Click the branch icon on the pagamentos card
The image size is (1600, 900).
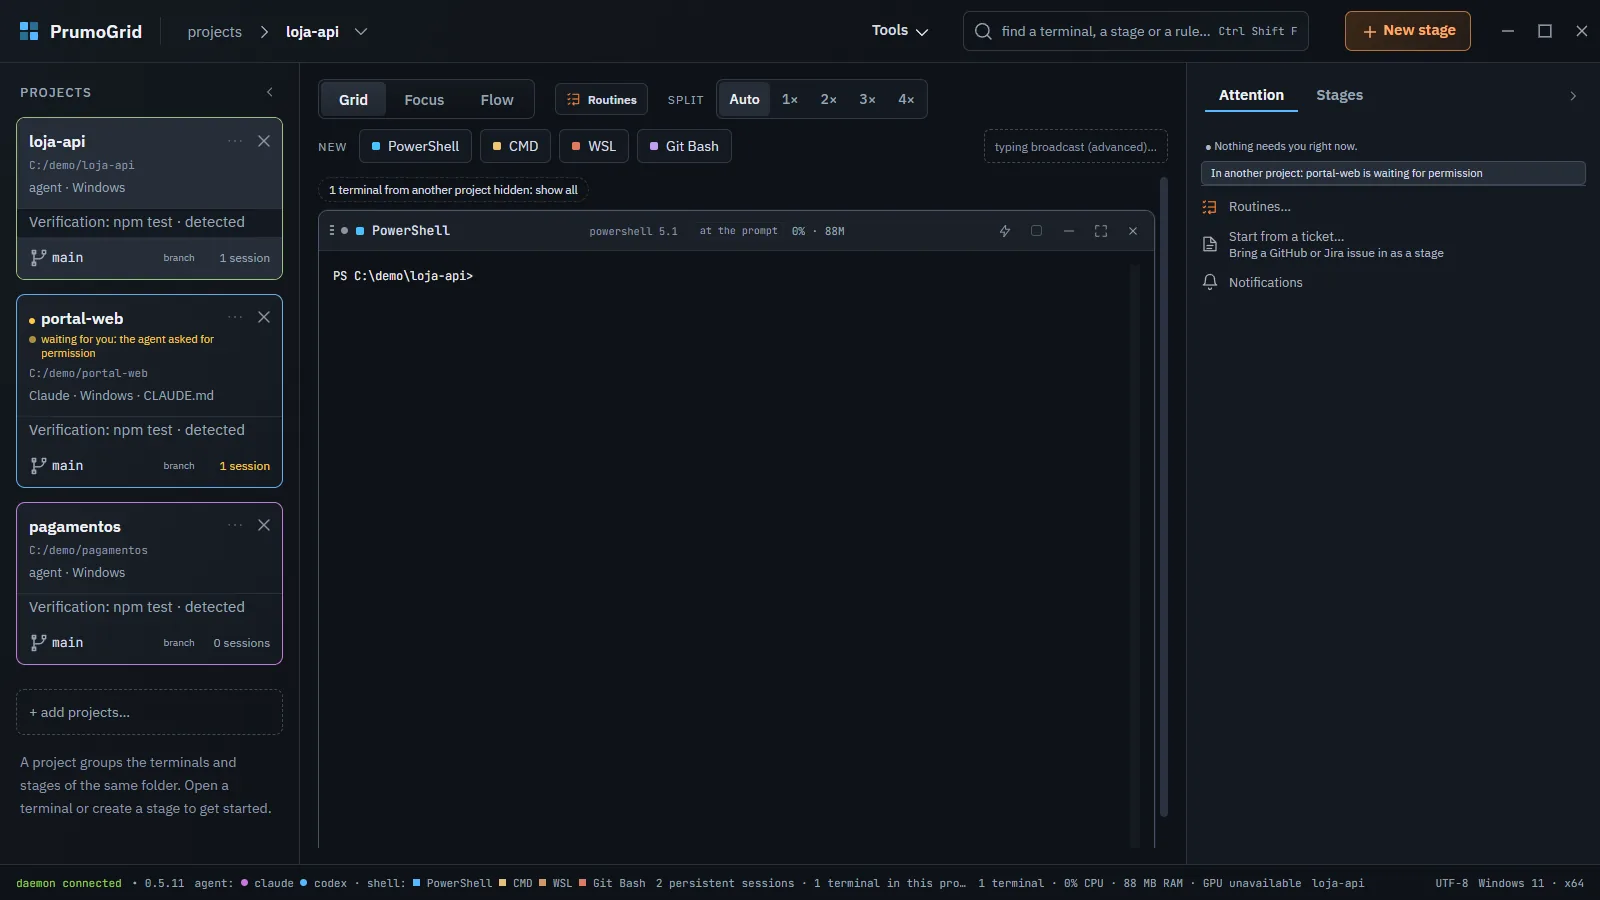(38, 642)
